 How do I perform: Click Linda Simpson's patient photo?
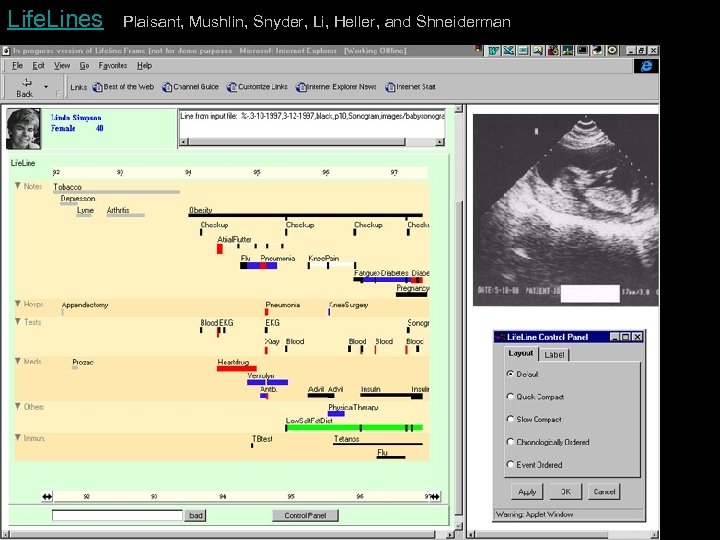click(23, 129)
